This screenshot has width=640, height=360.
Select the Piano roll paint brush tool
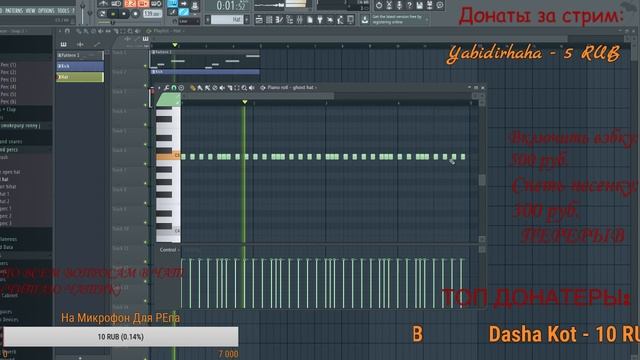[x=200, y=88]
